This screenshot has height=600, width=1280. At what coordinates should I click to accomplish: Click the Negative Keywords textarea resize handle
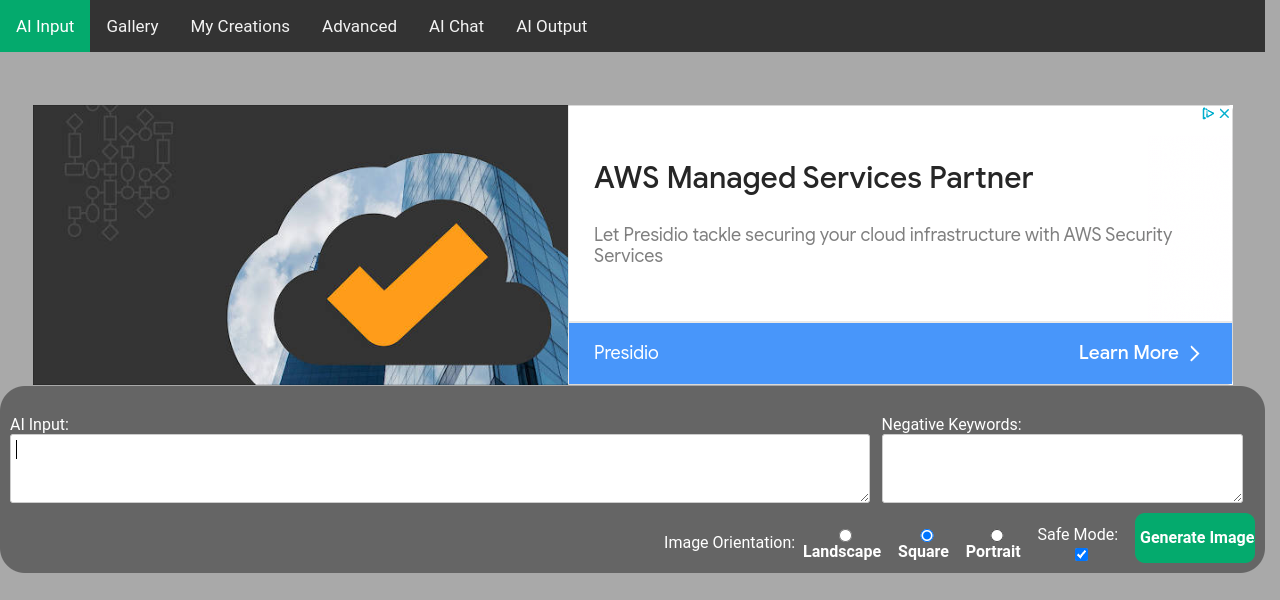tap(1236, 496)
